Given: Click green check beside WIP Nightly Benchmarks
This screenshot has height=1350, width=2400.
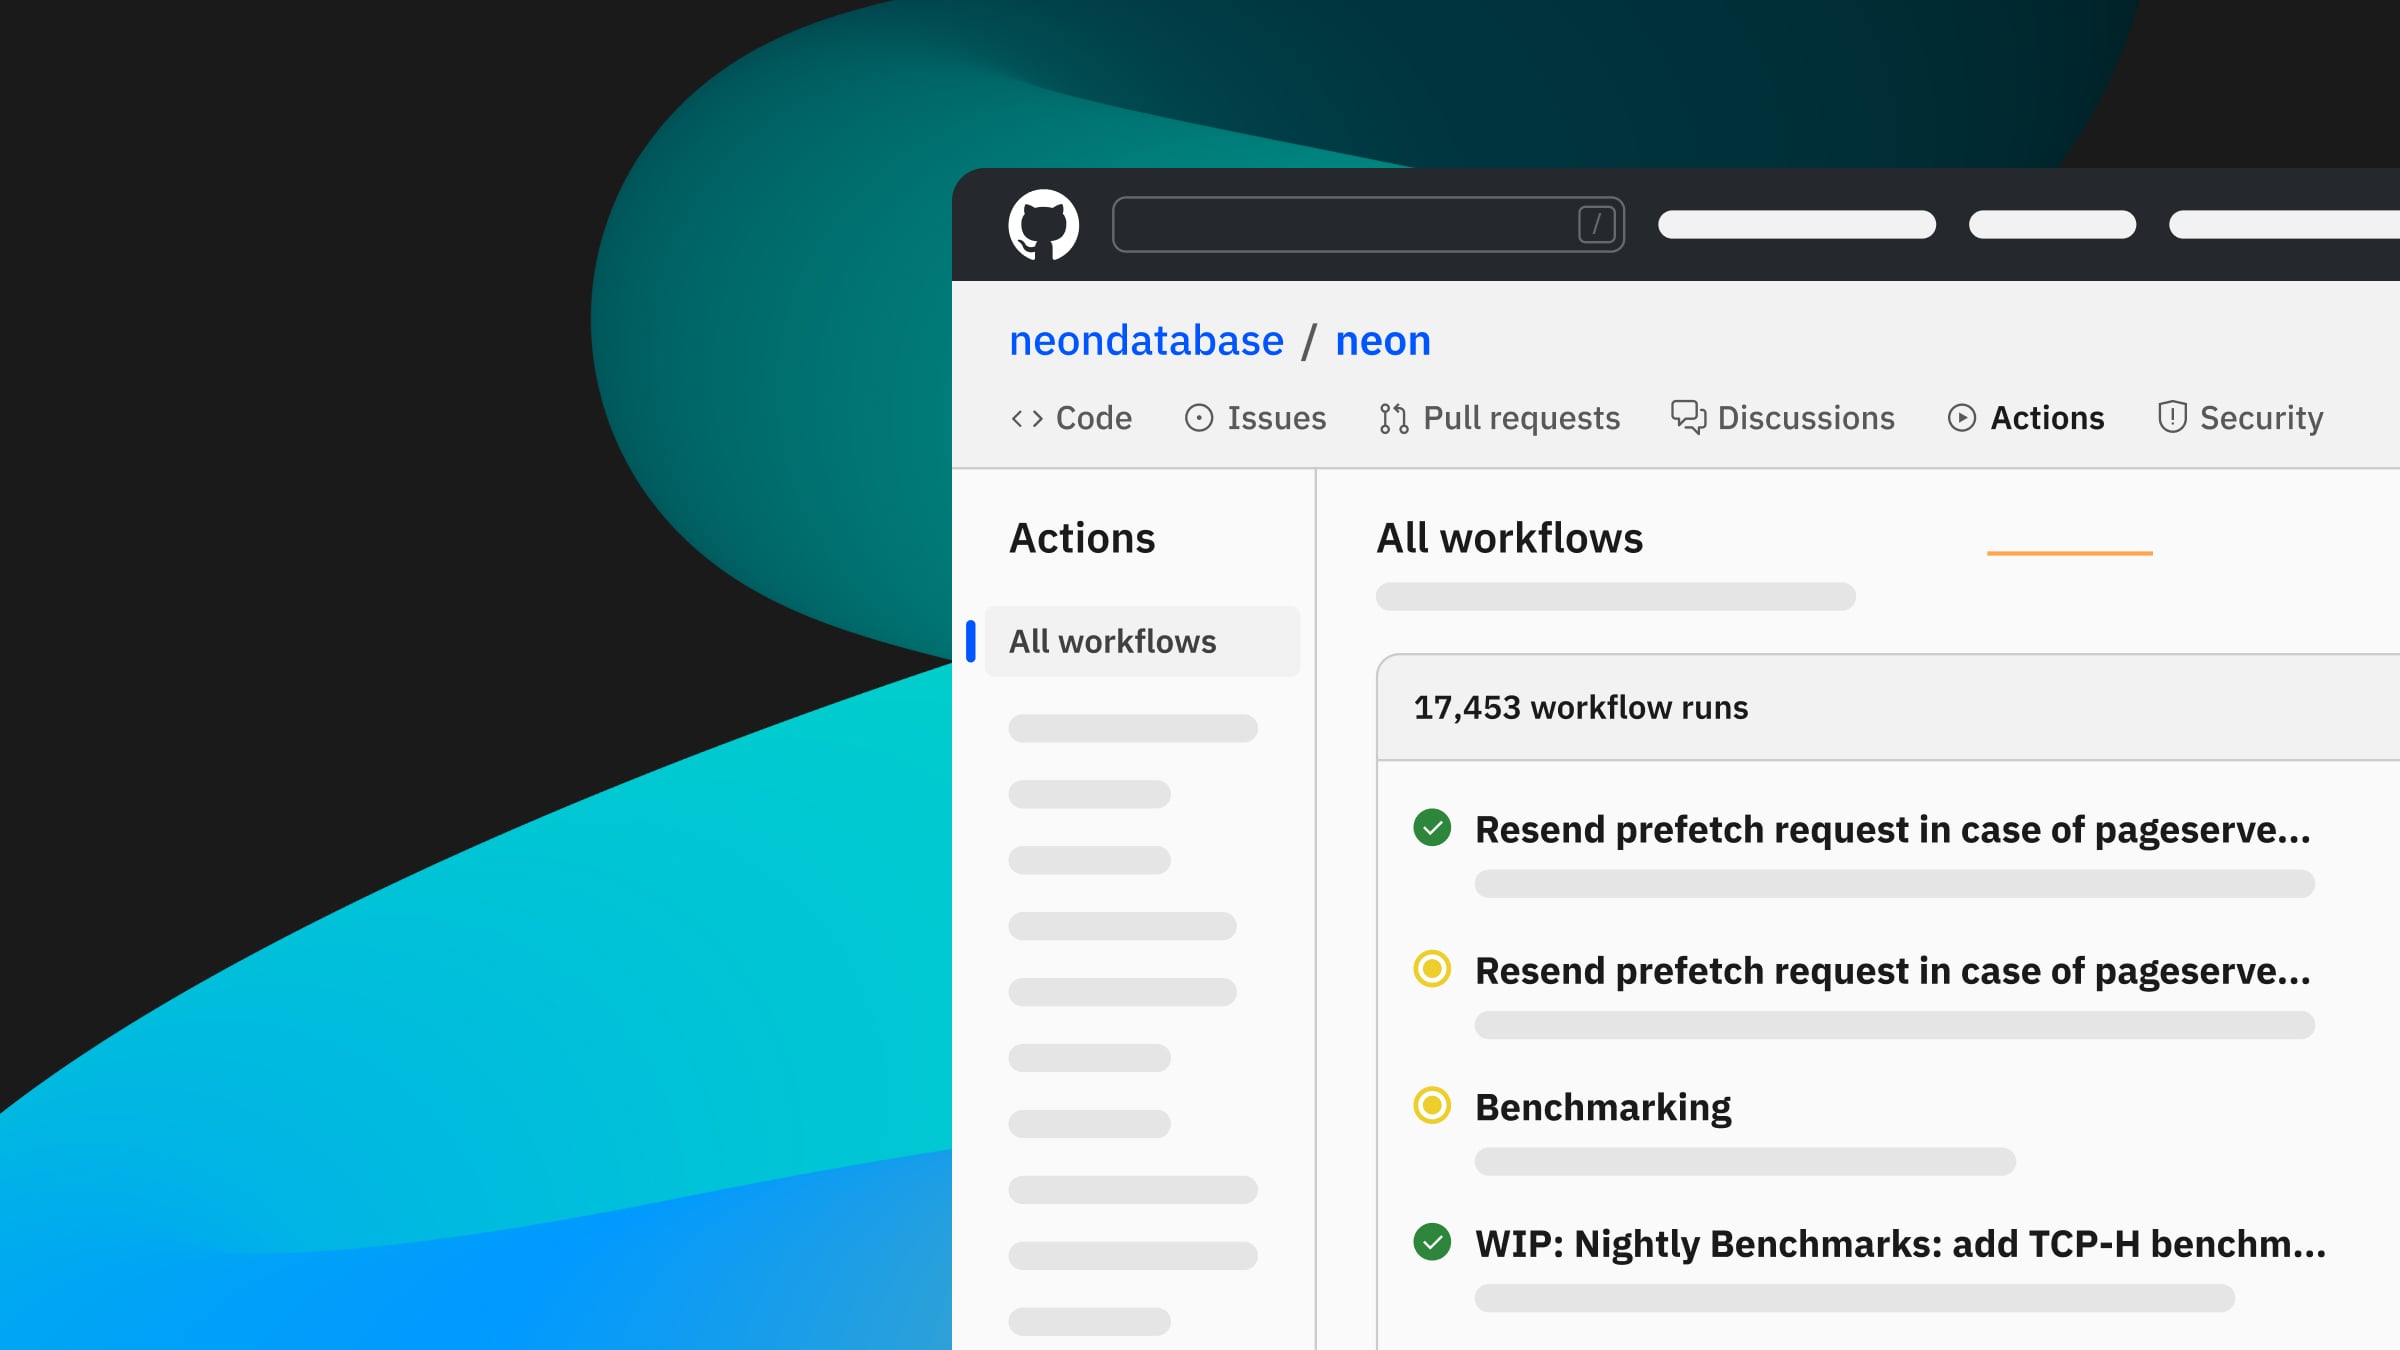Looking at the screenshot, I should coord(1432,1242).
